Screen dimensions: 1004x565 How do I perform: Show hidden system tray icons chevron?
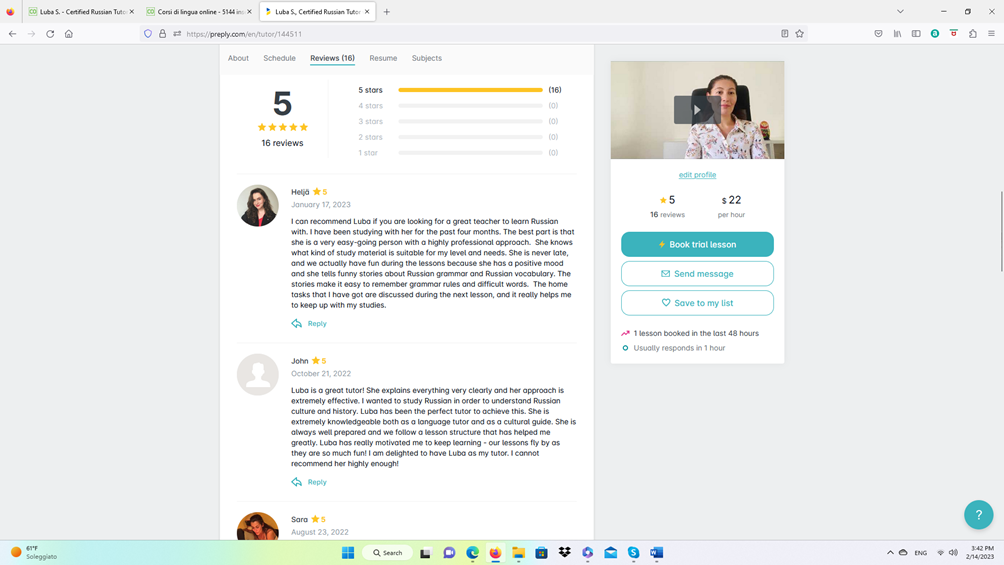pos(890,552)
